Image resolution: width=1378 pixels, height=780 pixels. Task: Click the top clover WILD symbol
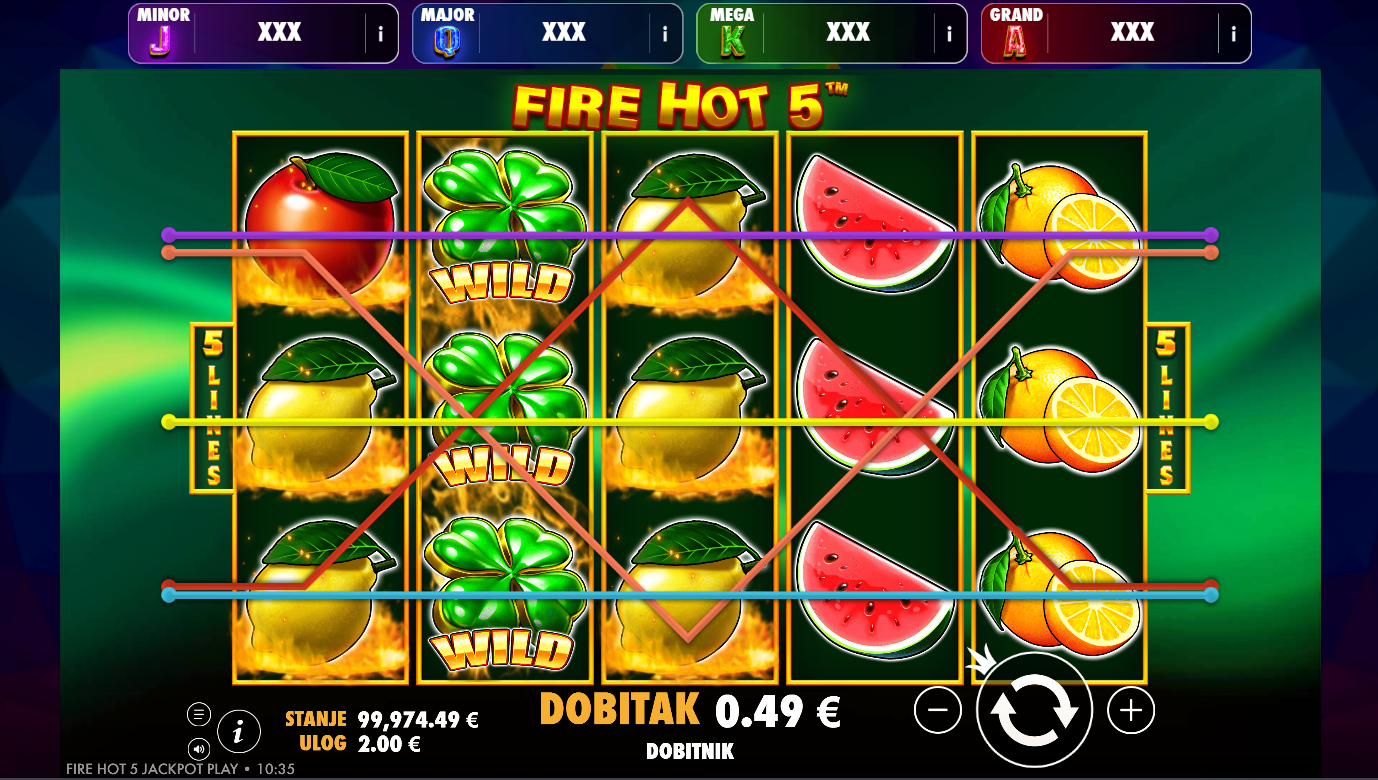[x=505, y=225]
